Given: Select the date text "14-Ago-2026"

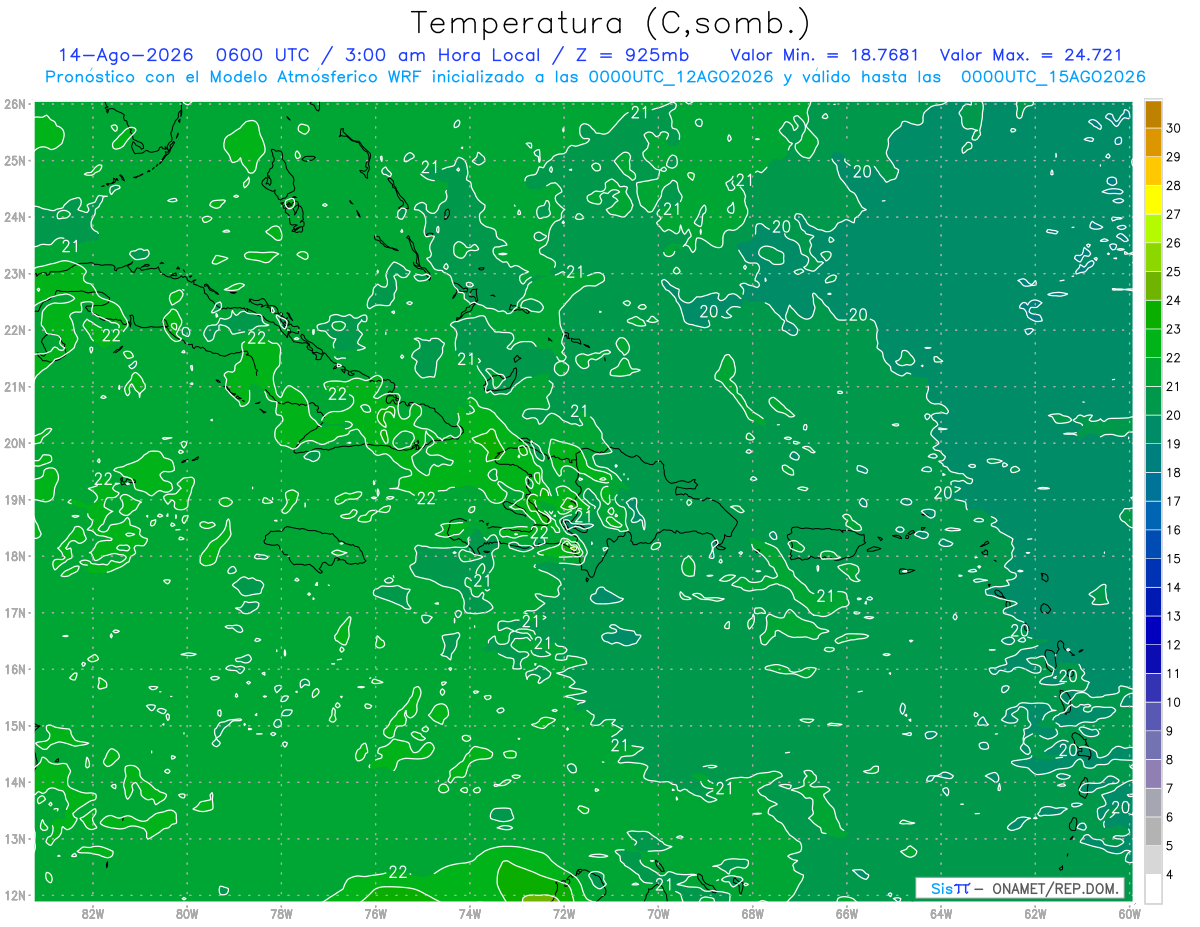Looking at the screenshot, I should point(126,55).
